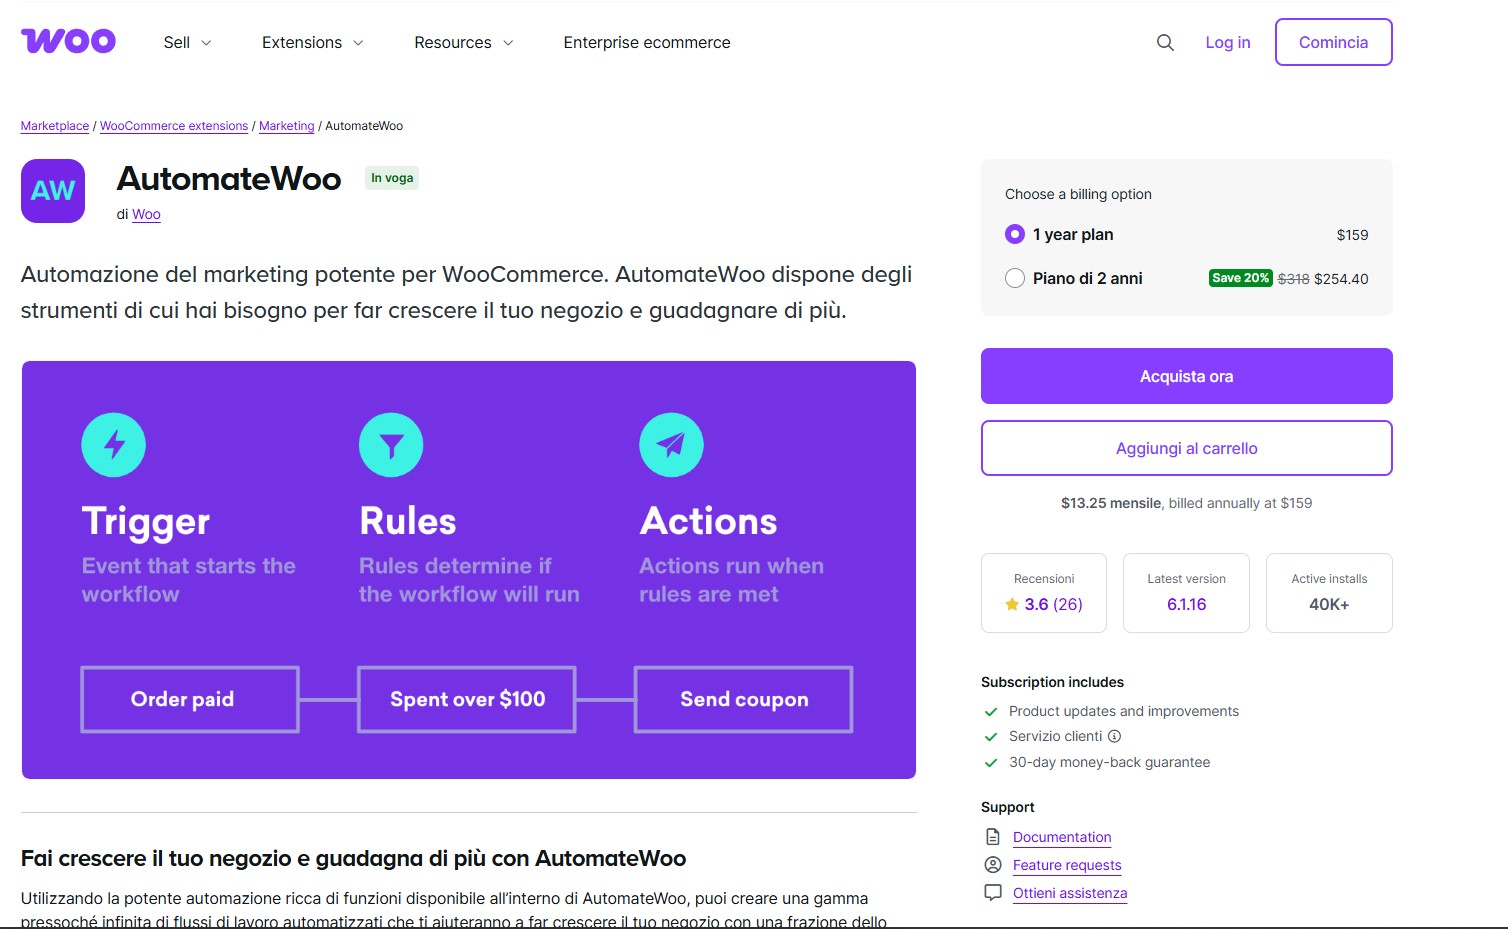This screenshot has height=929, width=1508.
Task: Click the Aggiungi al carrello button
Action: point(1187,448)
